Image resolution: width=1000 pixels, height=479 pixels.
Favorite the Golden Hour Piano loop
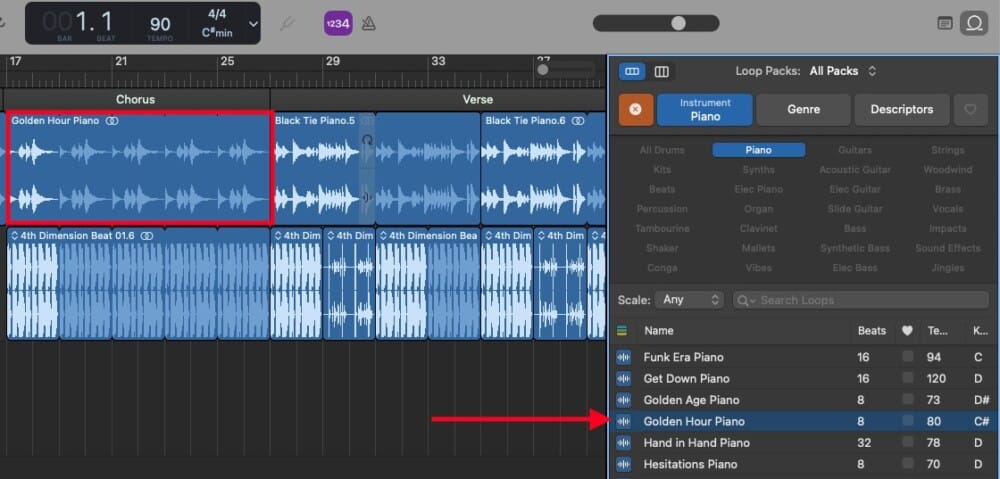click(x=908, y=420)
